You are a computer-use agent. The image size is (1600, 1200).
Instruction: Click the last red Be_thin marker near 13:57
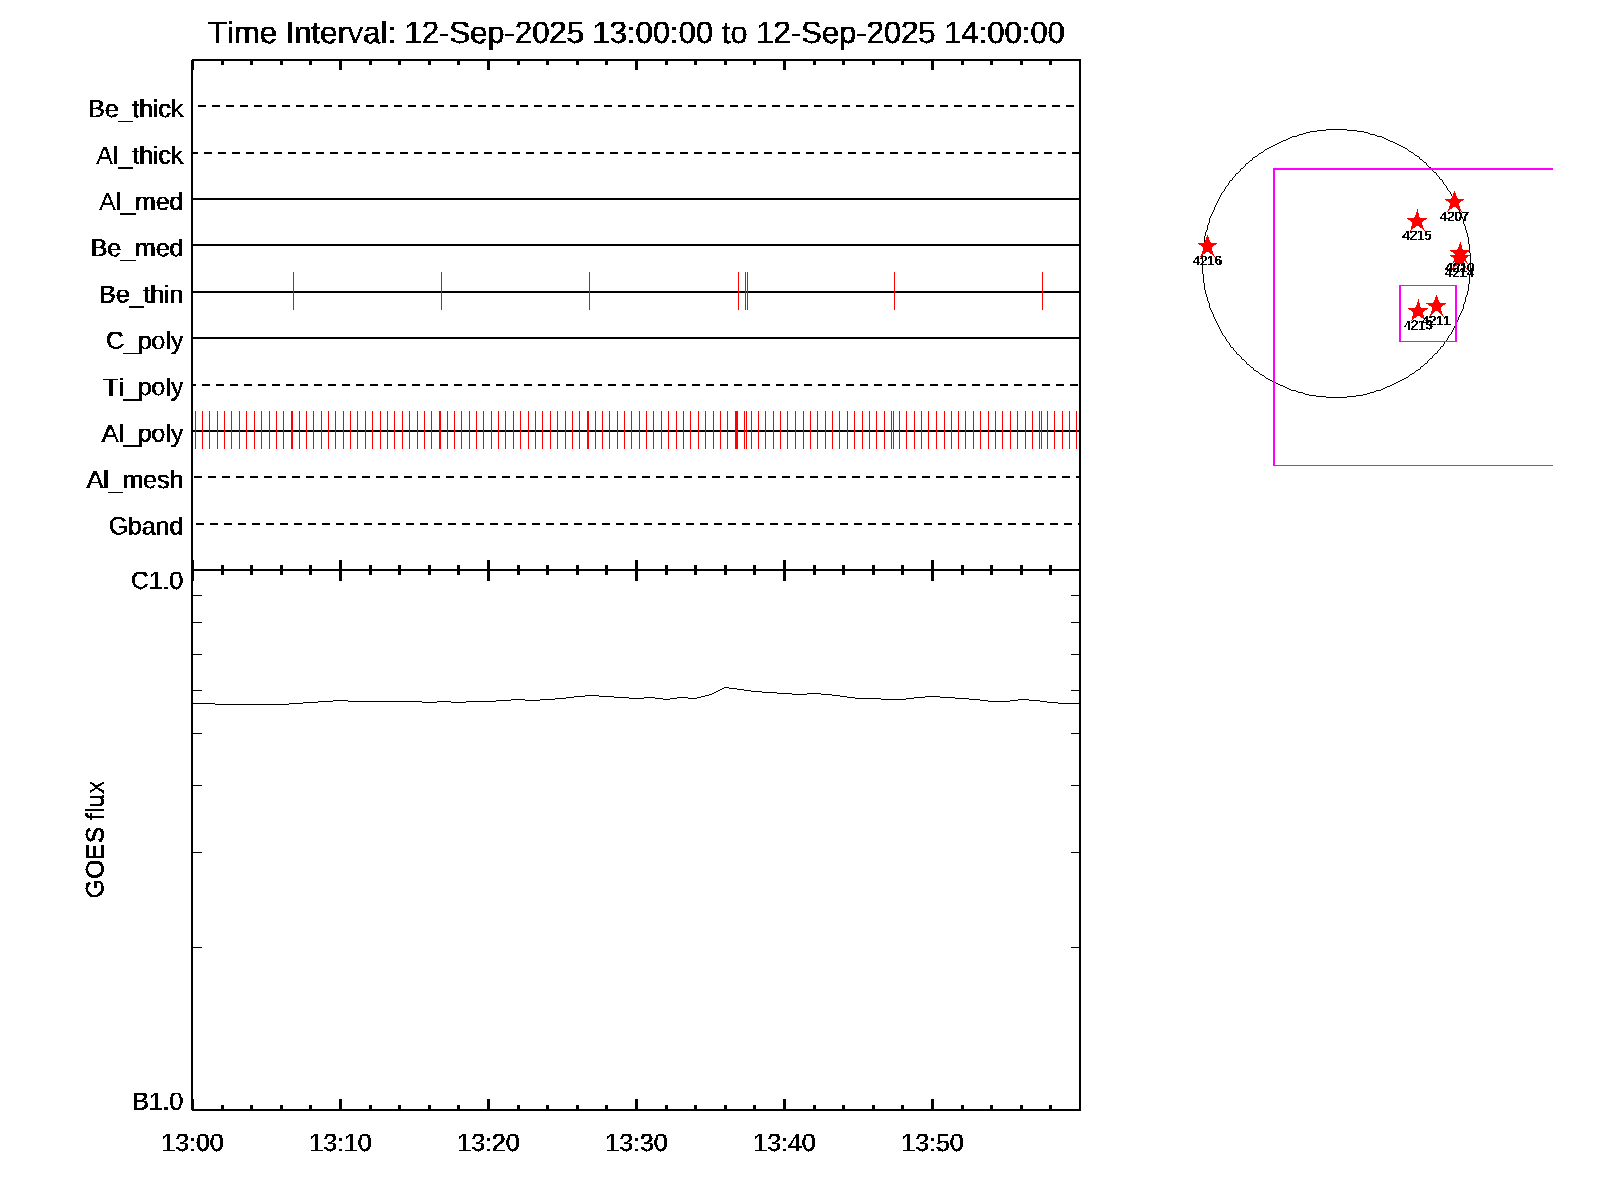tap(1042, 291)
